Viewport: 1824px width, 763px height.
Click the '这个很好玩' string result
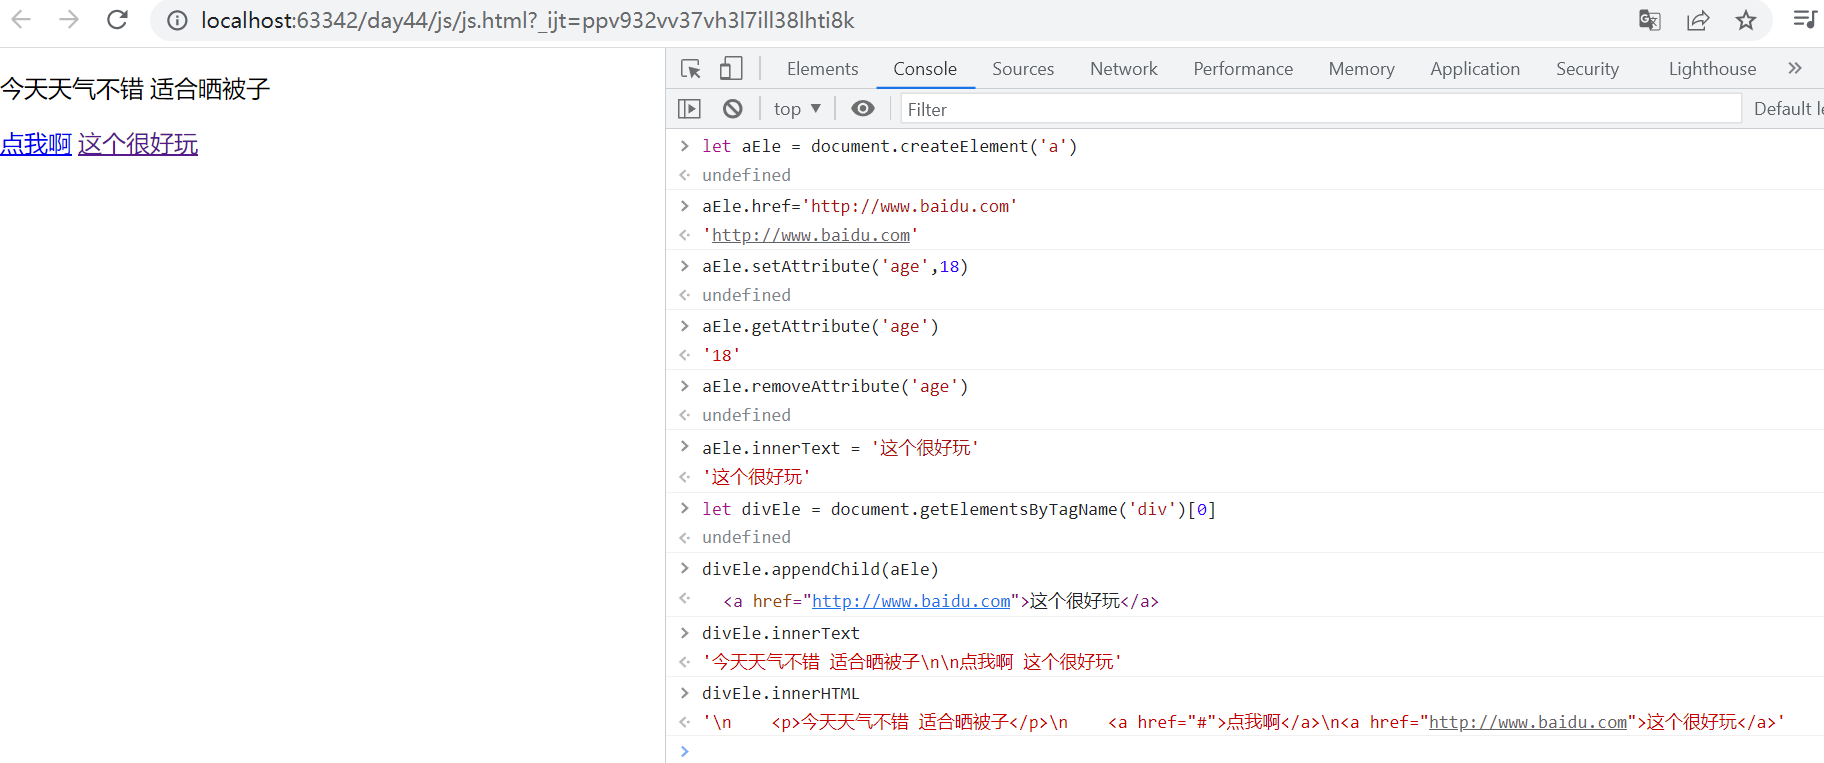[x=756, y=477]
